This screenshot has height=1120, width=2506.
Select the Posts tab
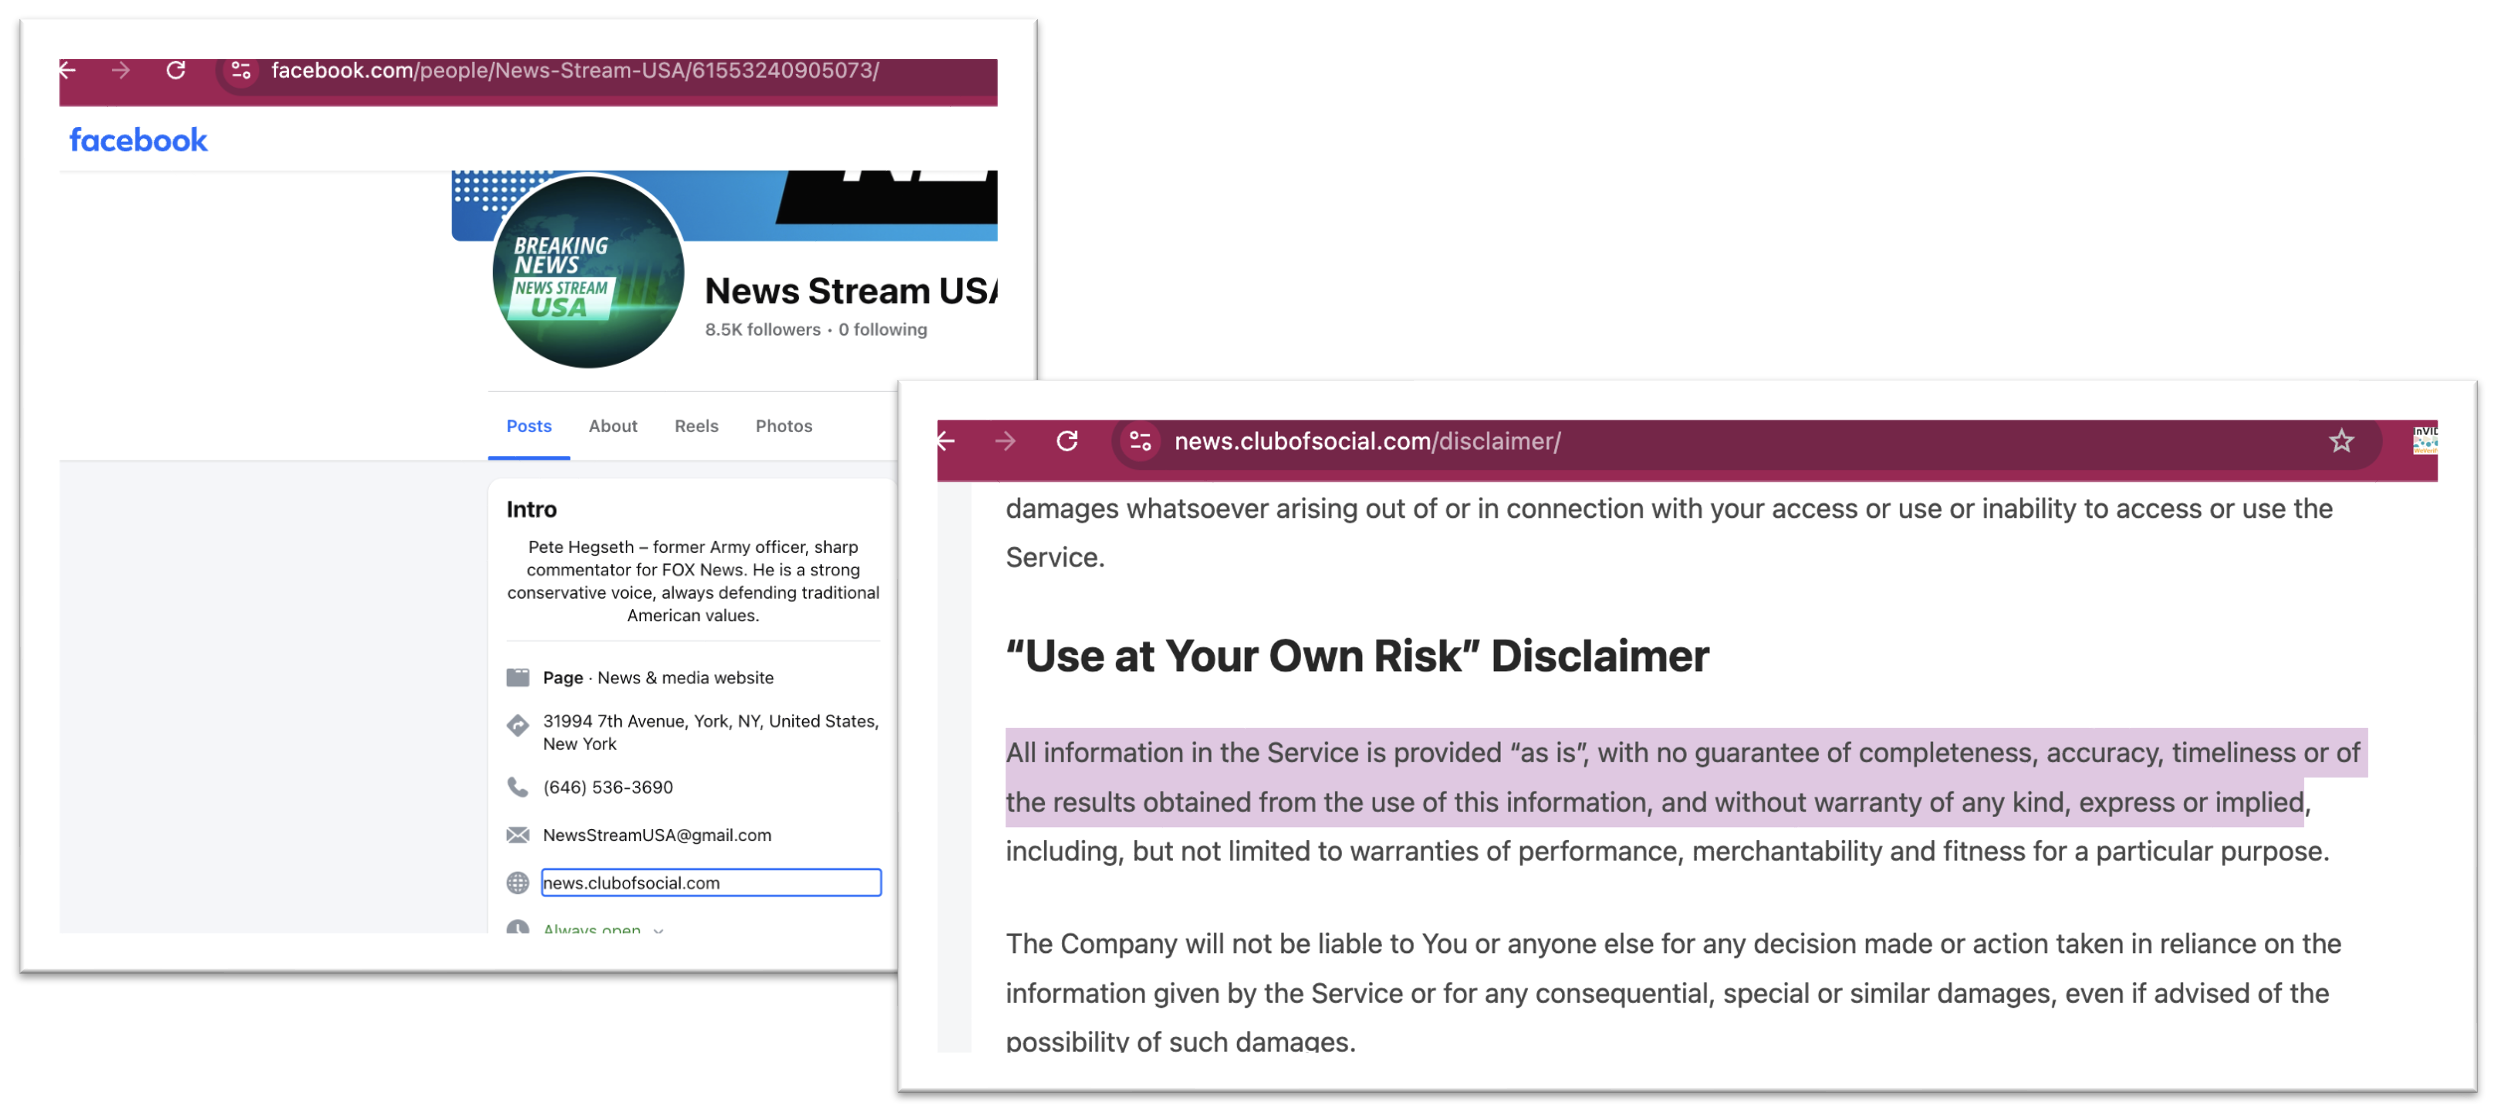(528, 427)
